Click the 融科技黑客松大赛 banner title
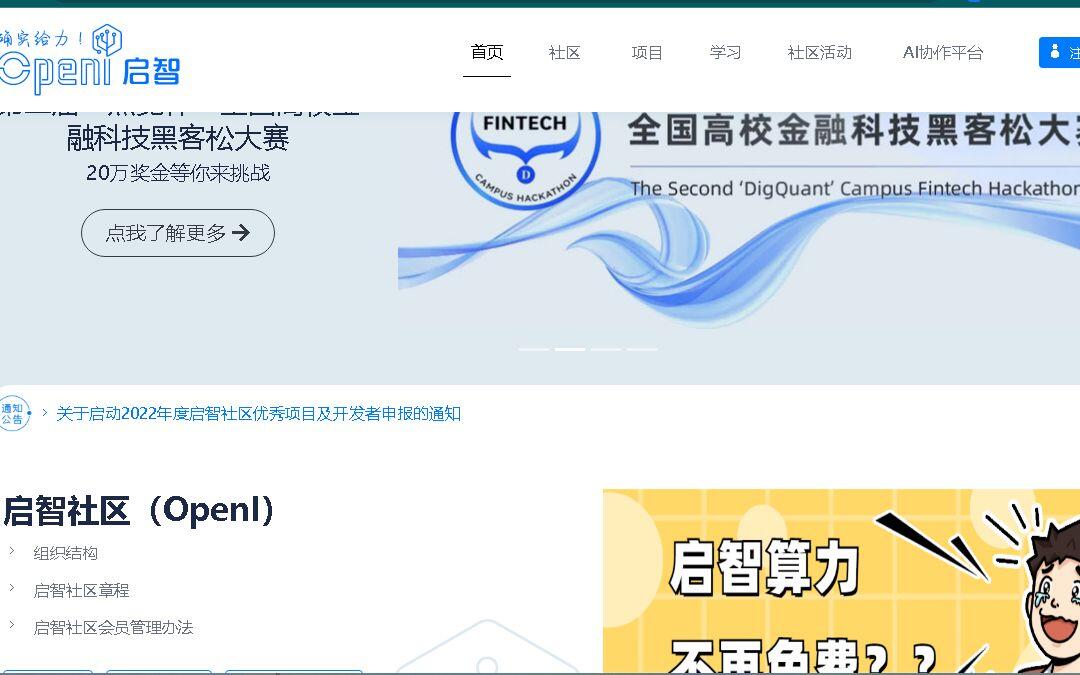The image size is (1080, 675). pos(178,138)
